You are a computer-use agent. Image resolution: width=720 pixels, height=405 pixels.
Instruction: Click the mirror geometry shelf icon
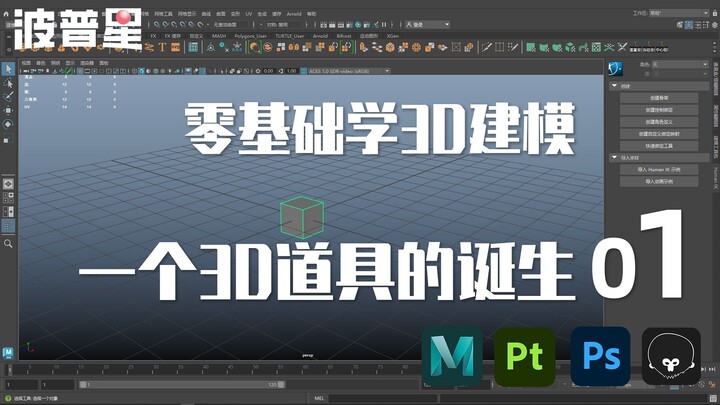294,47
